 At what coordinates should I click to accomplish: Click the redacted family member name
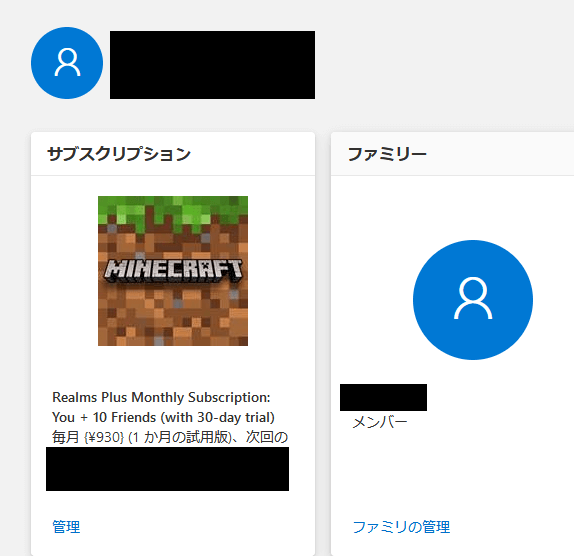tap(383, 397)
